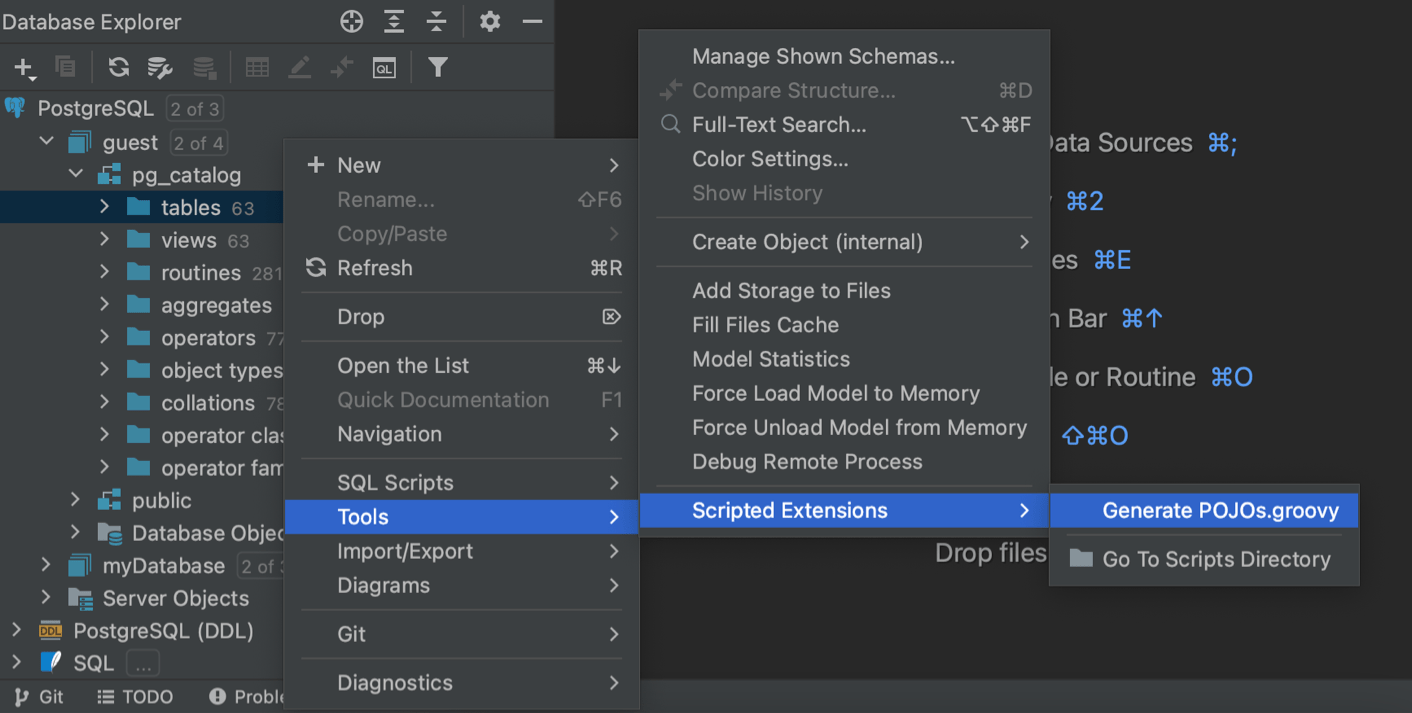Viewport: 1412px width, 713px height.
Task: Open Data Source Properties wrench icon
Action: [160, 67]
